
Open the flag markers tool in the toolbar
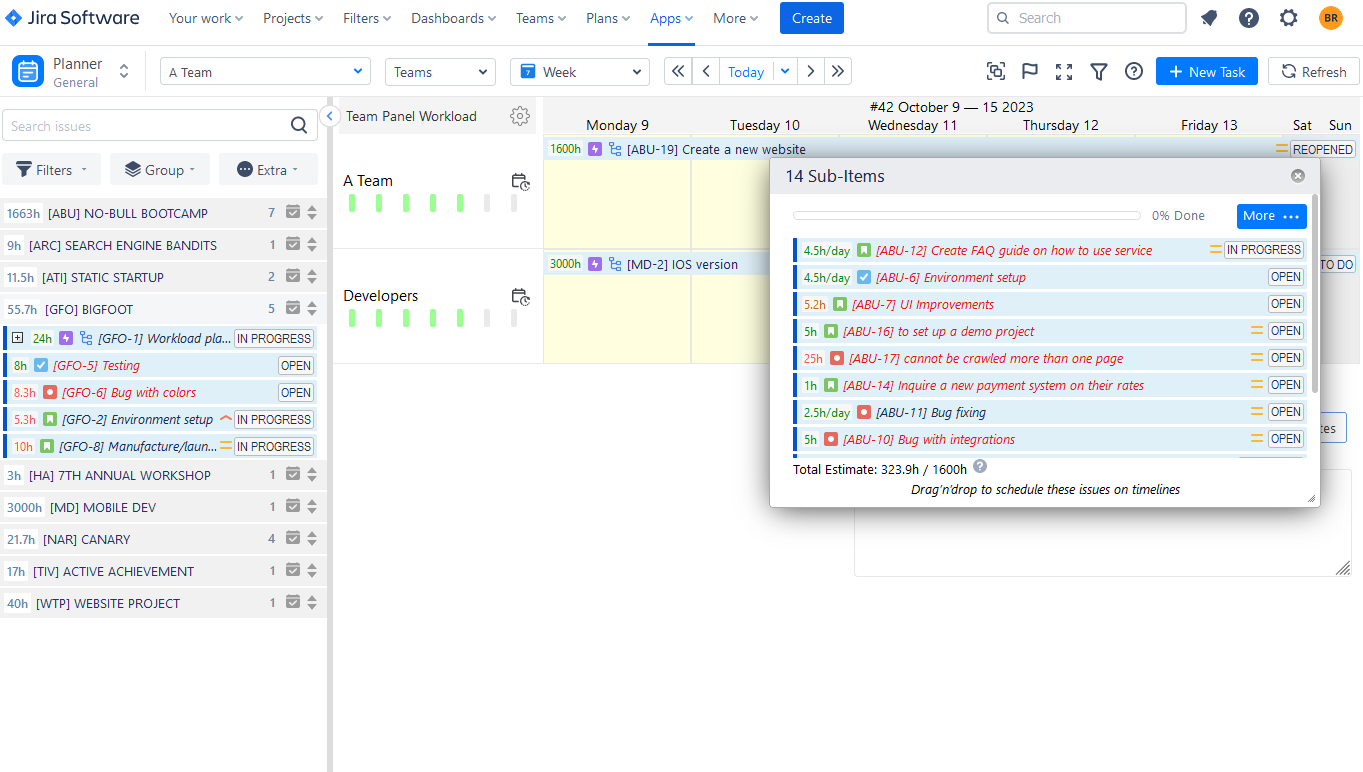coord(1029,71)
